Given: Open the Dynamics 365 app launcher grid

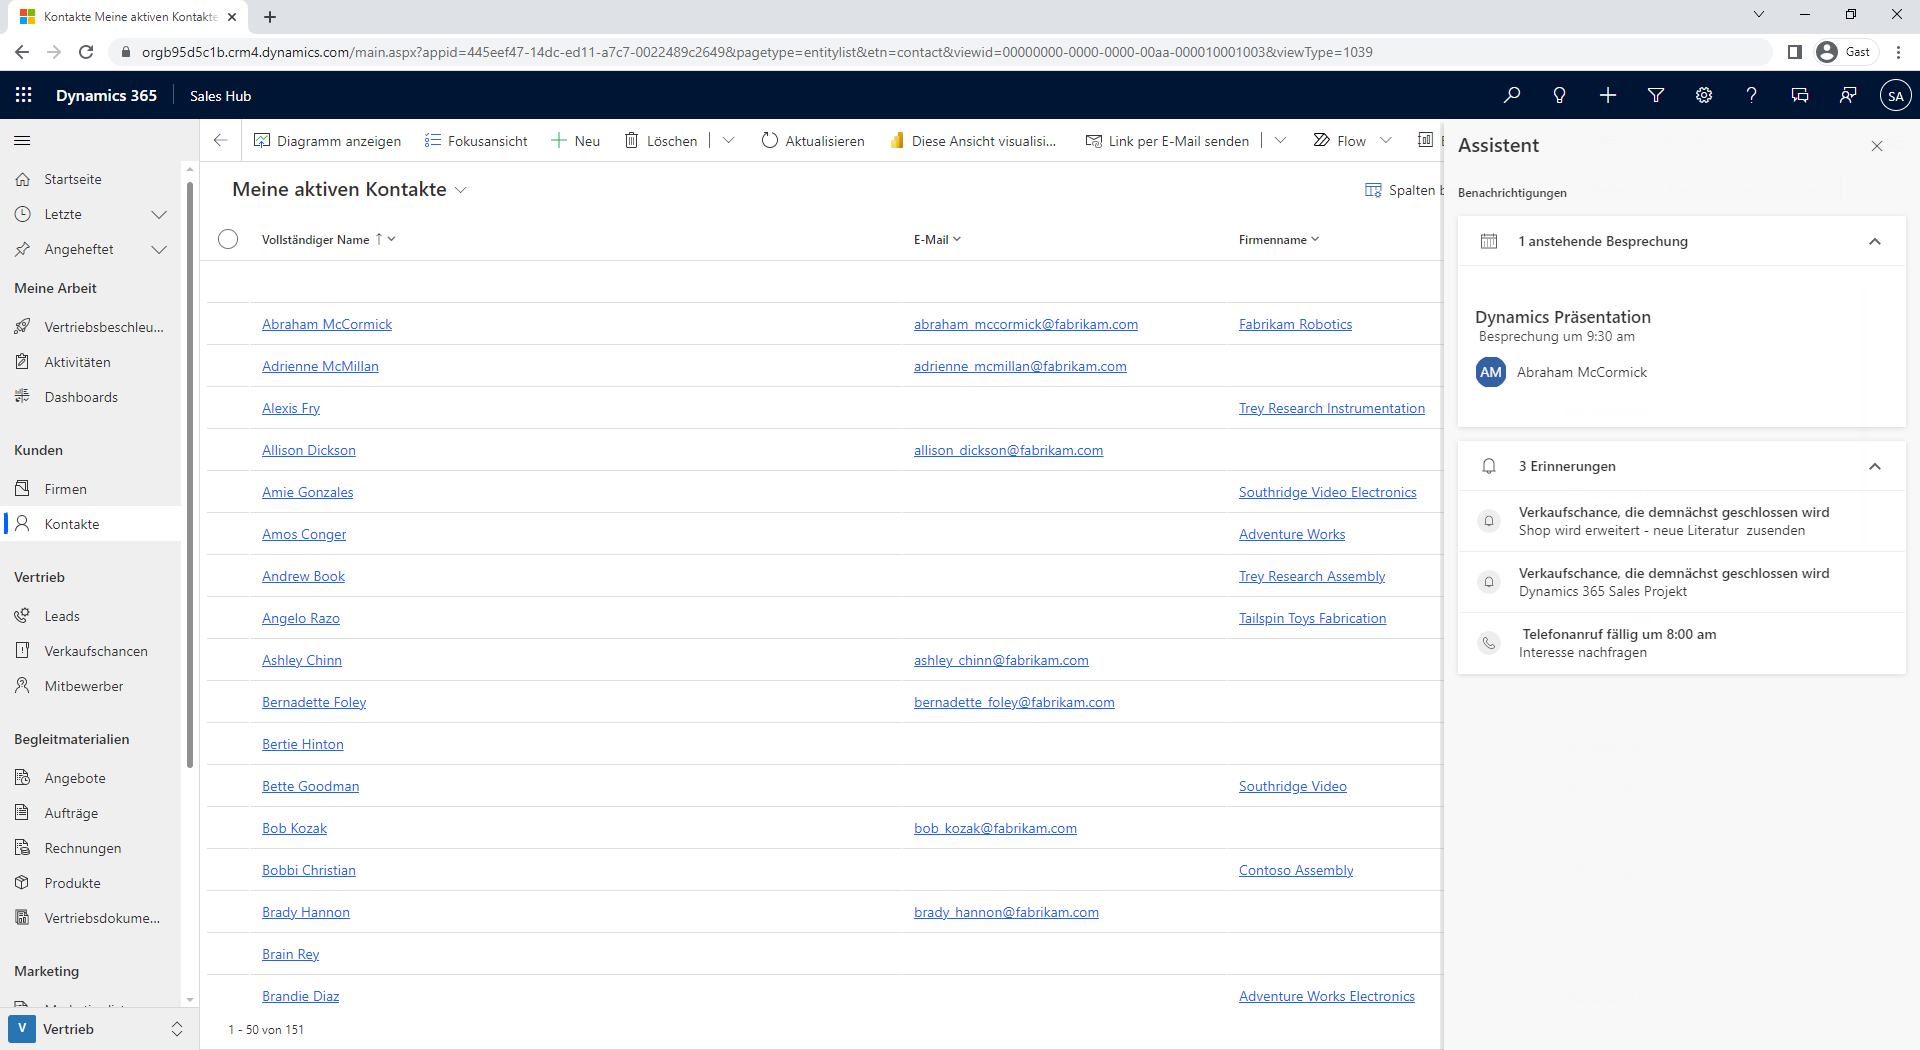Looking at the screenshot, I should pyautogui.click(x=24, y=95).
